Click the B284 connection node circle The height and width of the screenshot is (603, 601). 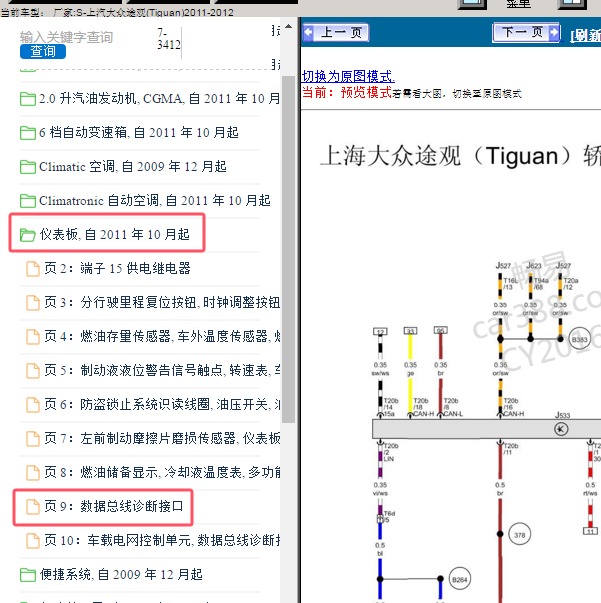(459, 579)
